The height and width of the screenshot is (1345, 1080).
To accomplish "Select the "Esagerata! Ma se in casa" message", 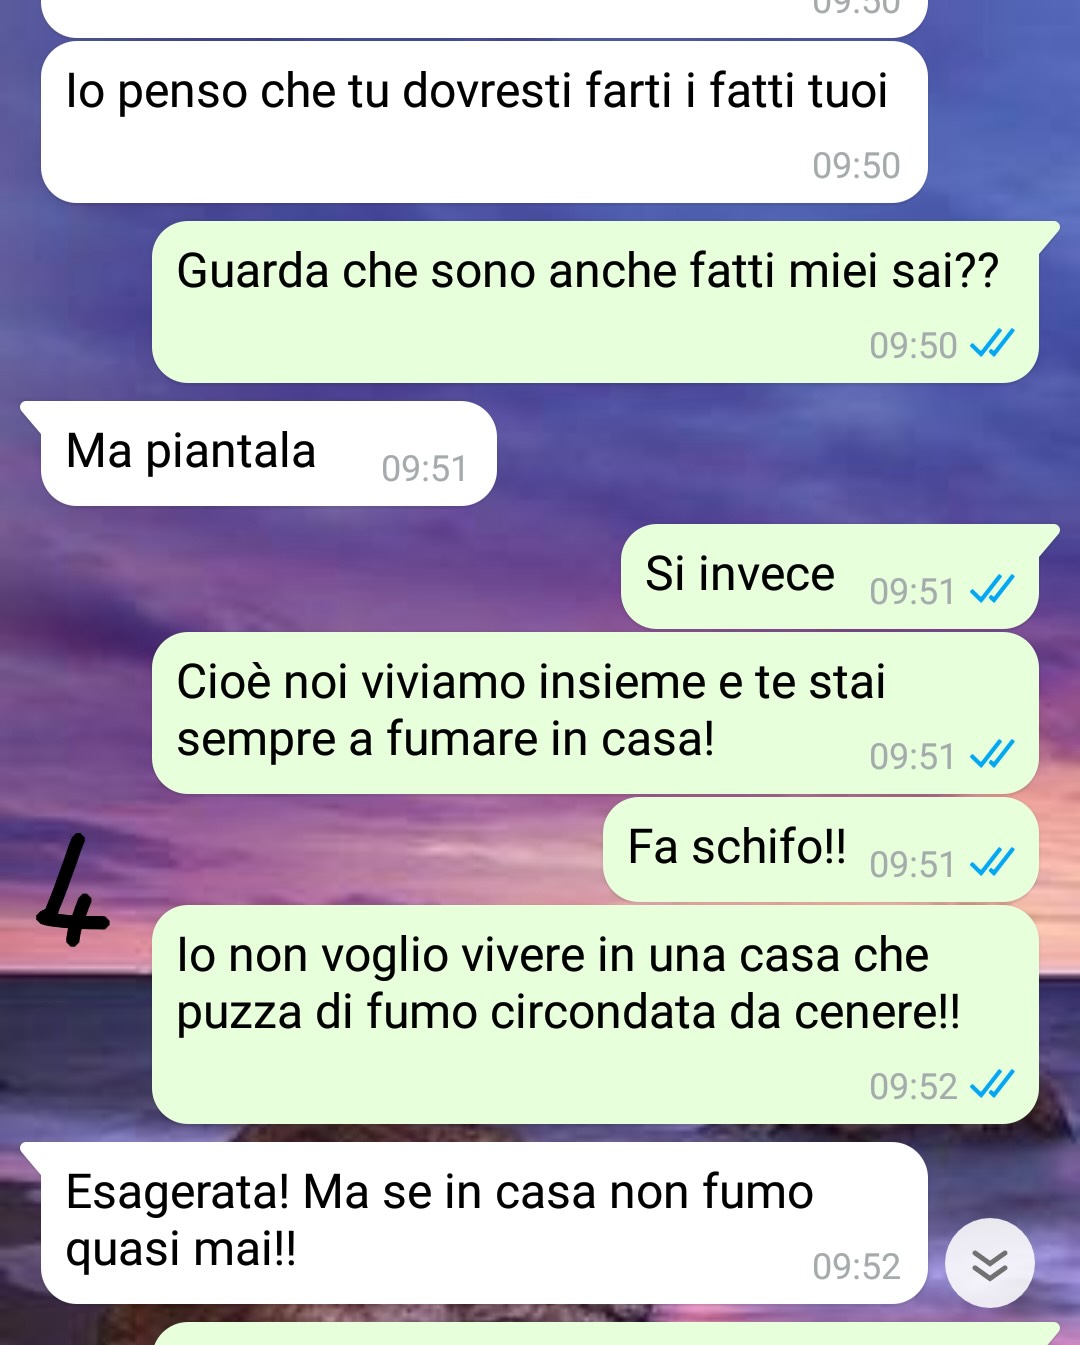I will (484, 1223).
